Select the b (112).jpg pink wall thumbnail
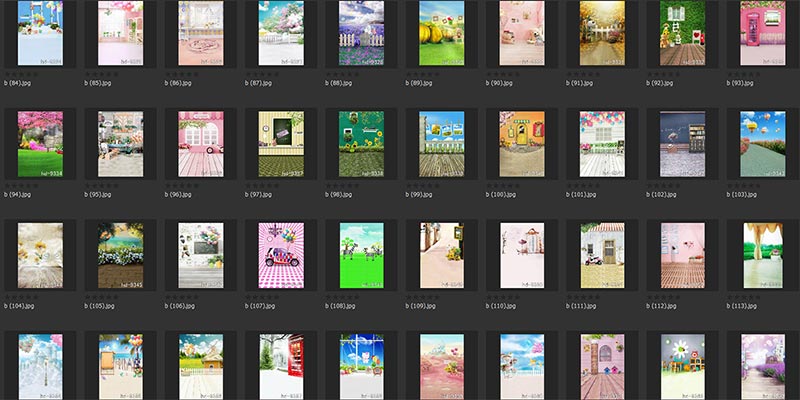Image resolution: width=800 pixels, height=400 pixels. pyautogui.click(x=683, y=255)
